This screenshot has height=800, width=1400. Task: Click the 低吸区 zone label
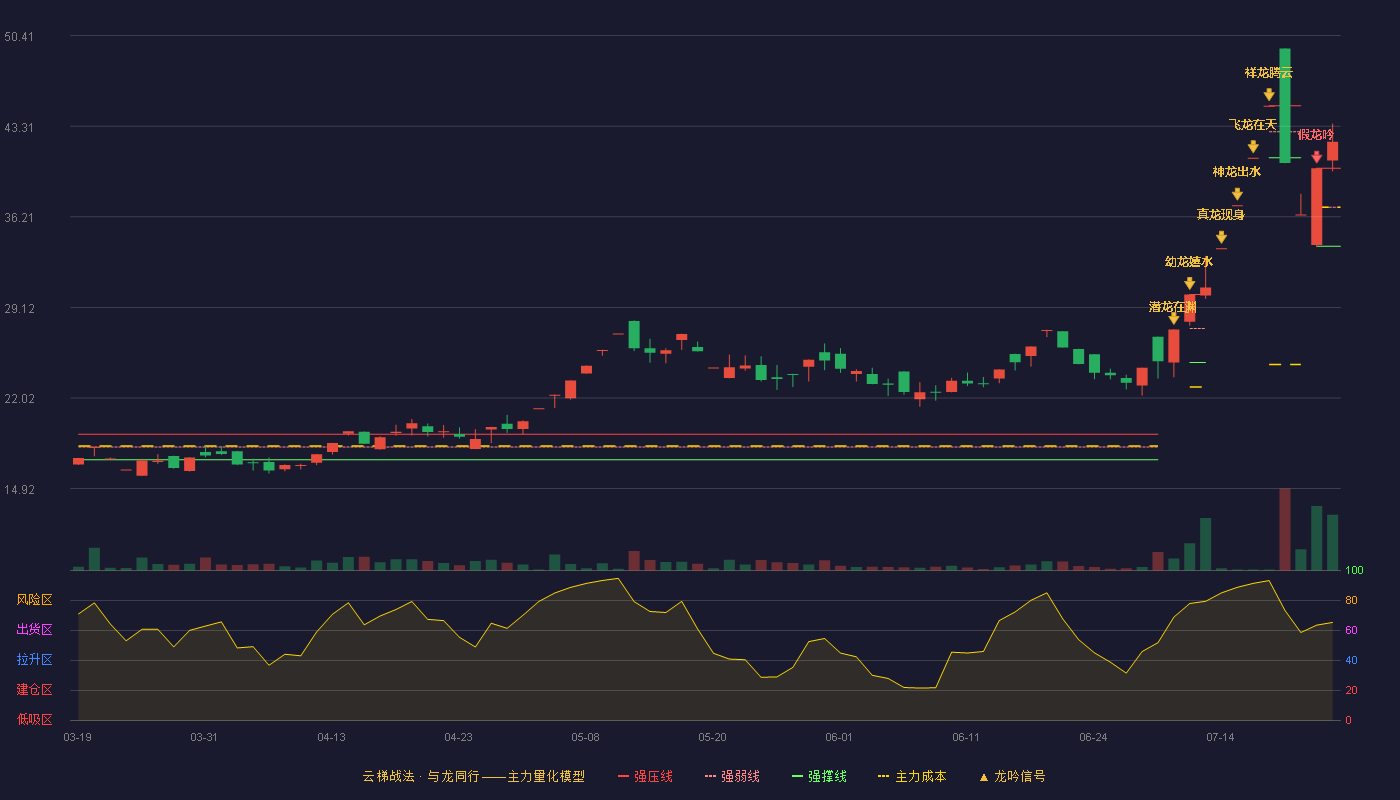[x=34, y=719]
